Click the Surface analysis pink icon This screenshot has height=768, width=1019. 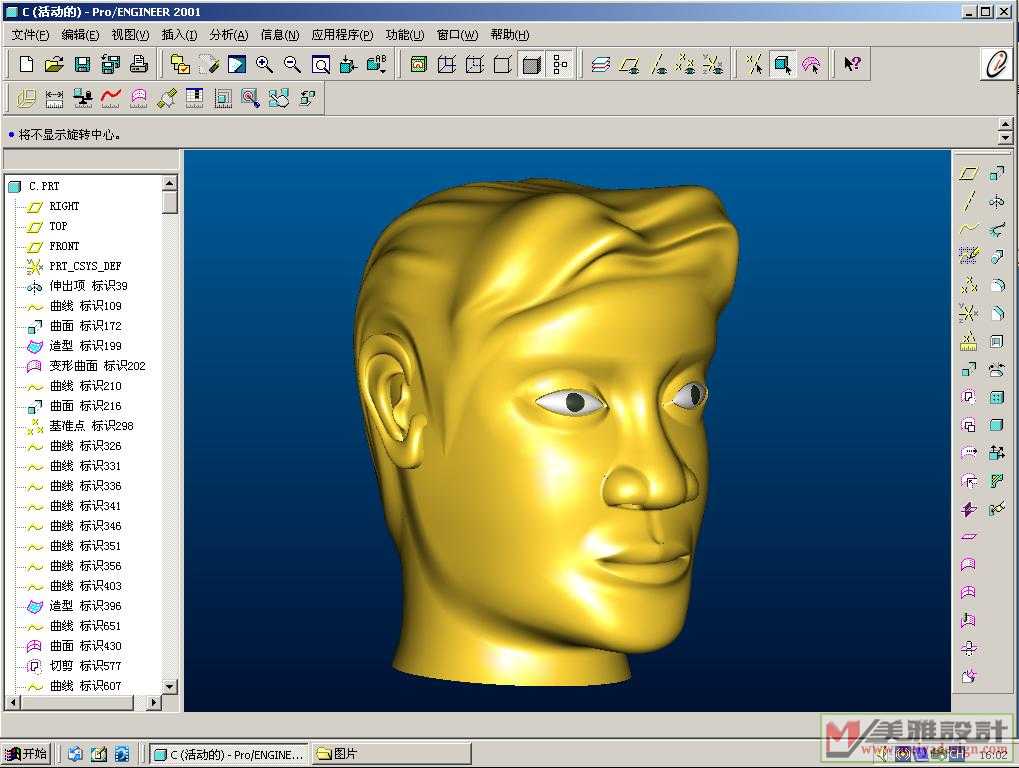[x=138, y=98]
